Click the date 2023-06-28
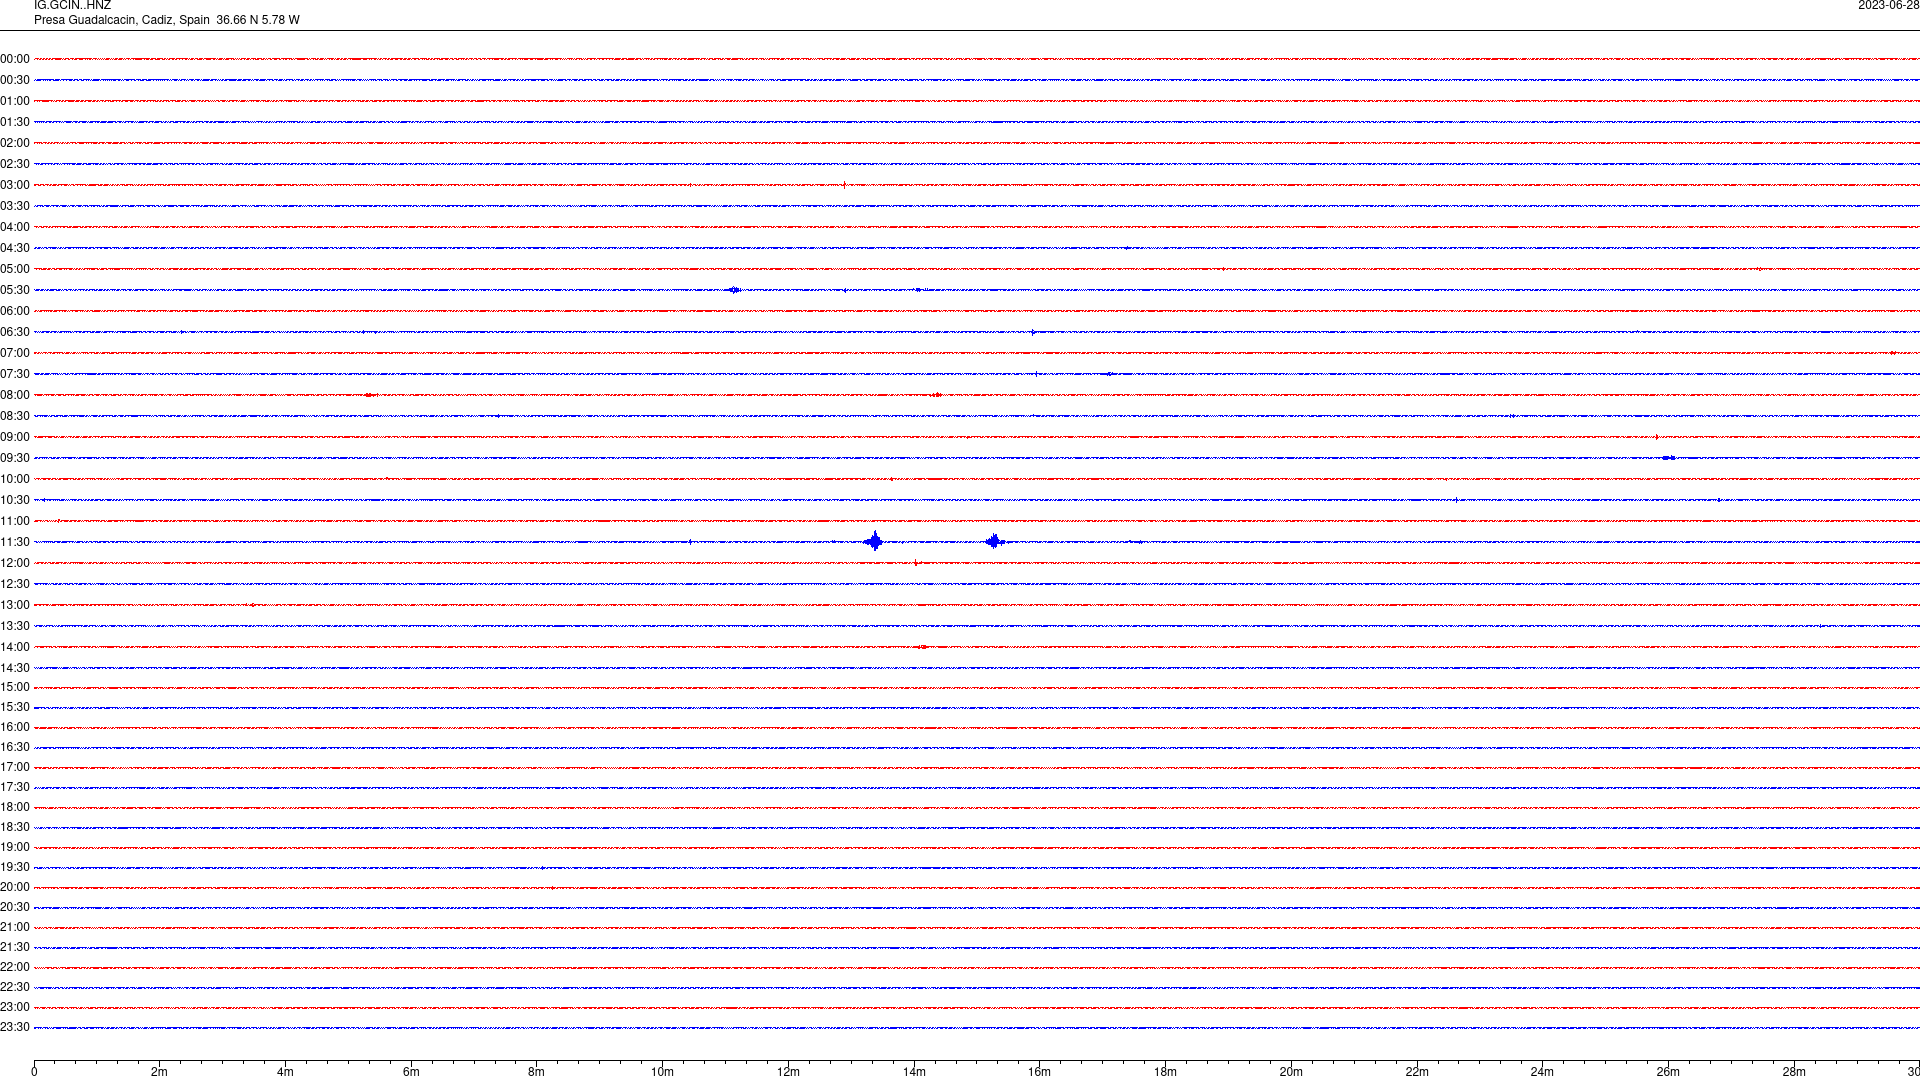 click(1888, 5)
